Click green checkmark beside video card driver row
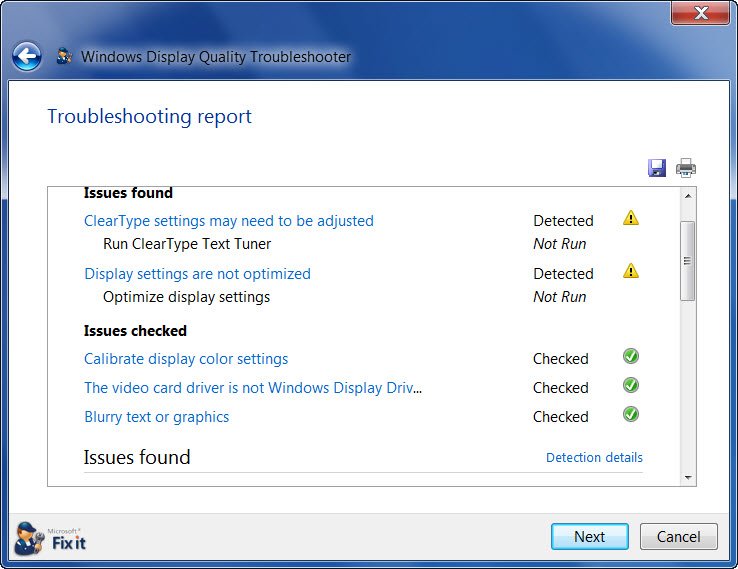 pos(631,385)
